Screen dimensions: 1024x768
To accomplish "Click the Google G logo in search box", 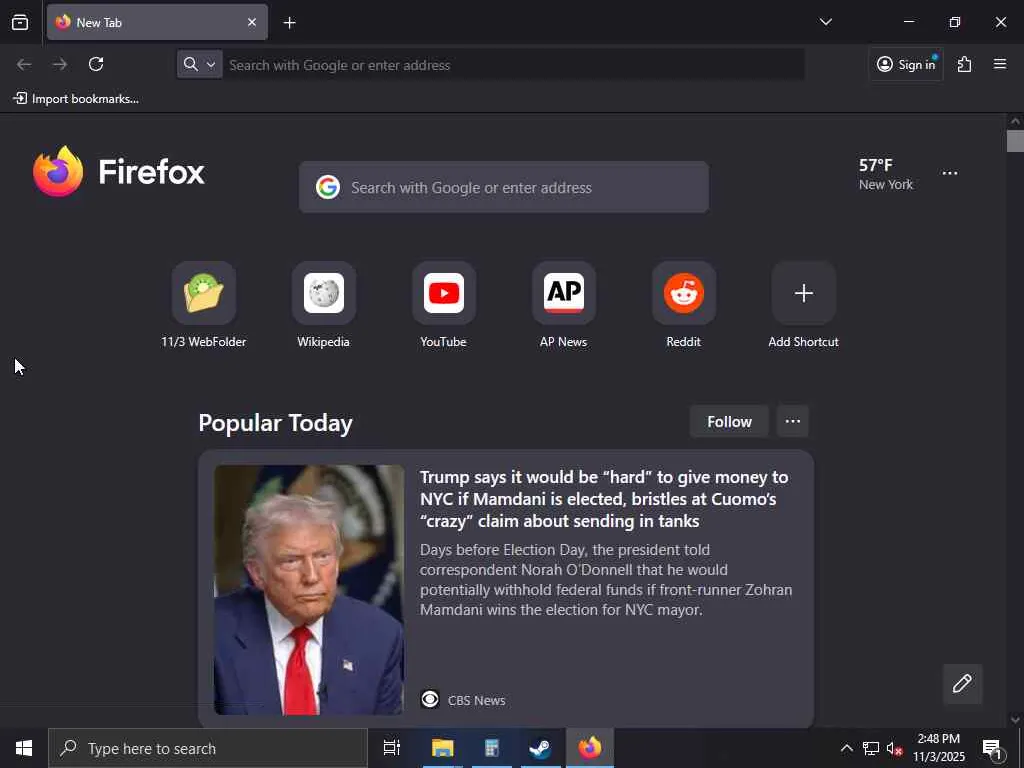I will [328, 187].
